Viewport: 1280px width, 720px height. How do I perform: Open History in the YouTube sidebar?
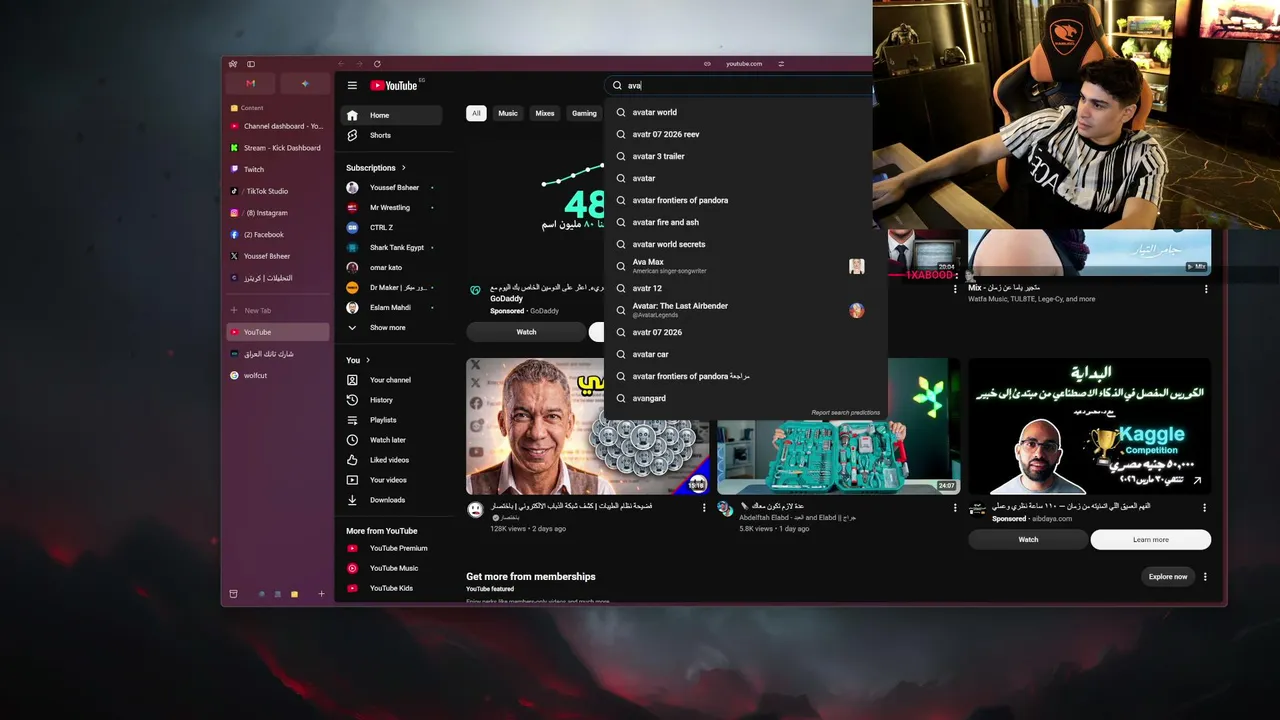click(391, 400)
